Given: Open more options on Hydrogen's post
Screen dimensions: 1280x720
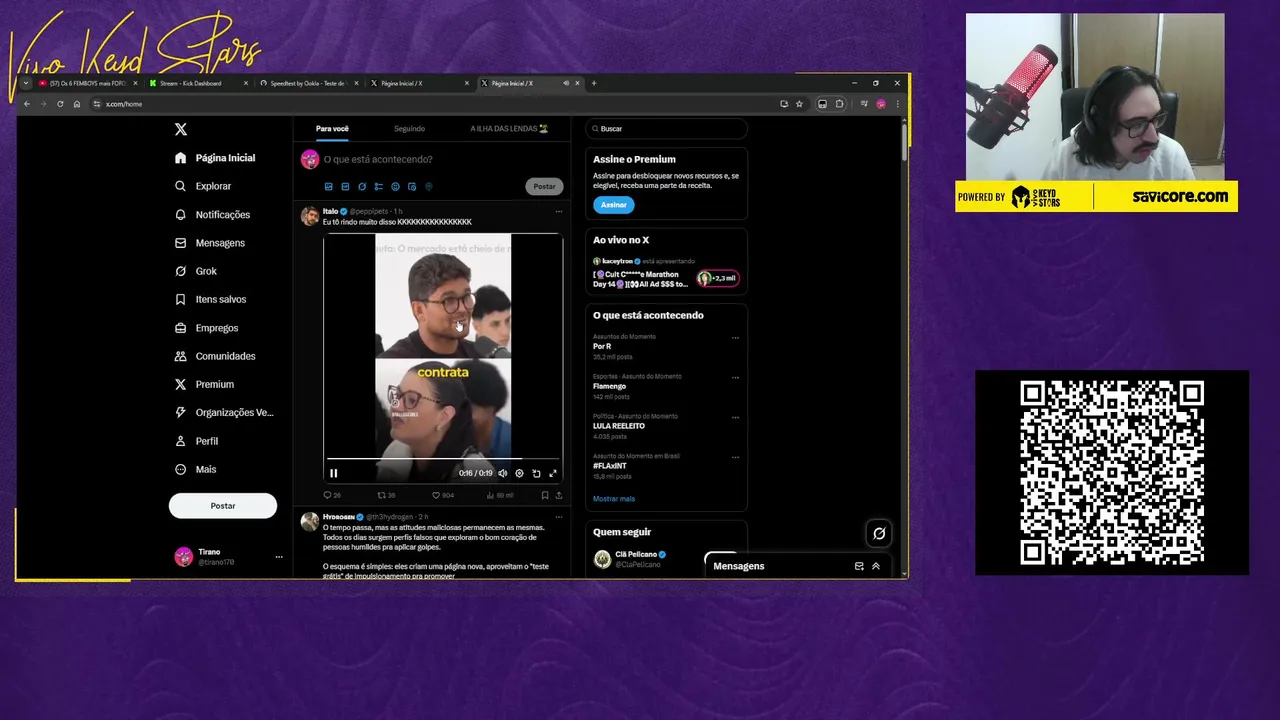Looking at the screenshot, I should pyautogui.click(x=558, y=517).
